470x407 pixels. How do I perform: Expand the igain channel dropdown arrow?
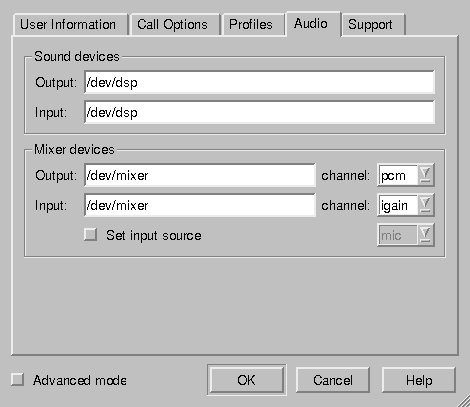(x=426, y=205)
